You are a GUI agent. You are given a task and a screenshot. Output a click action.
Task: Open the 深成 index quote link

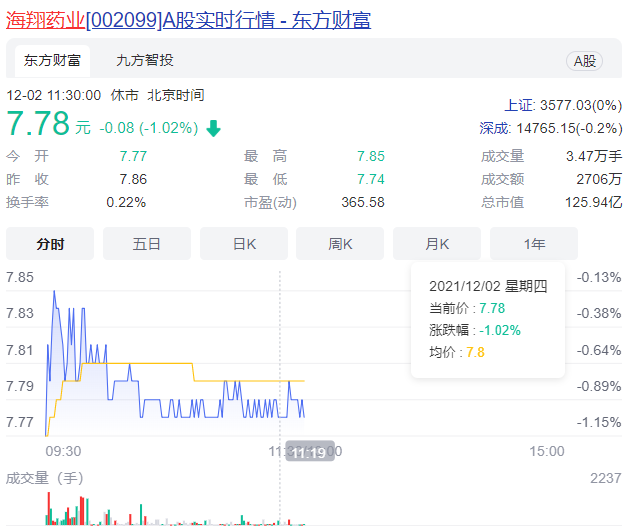[497, 128]
